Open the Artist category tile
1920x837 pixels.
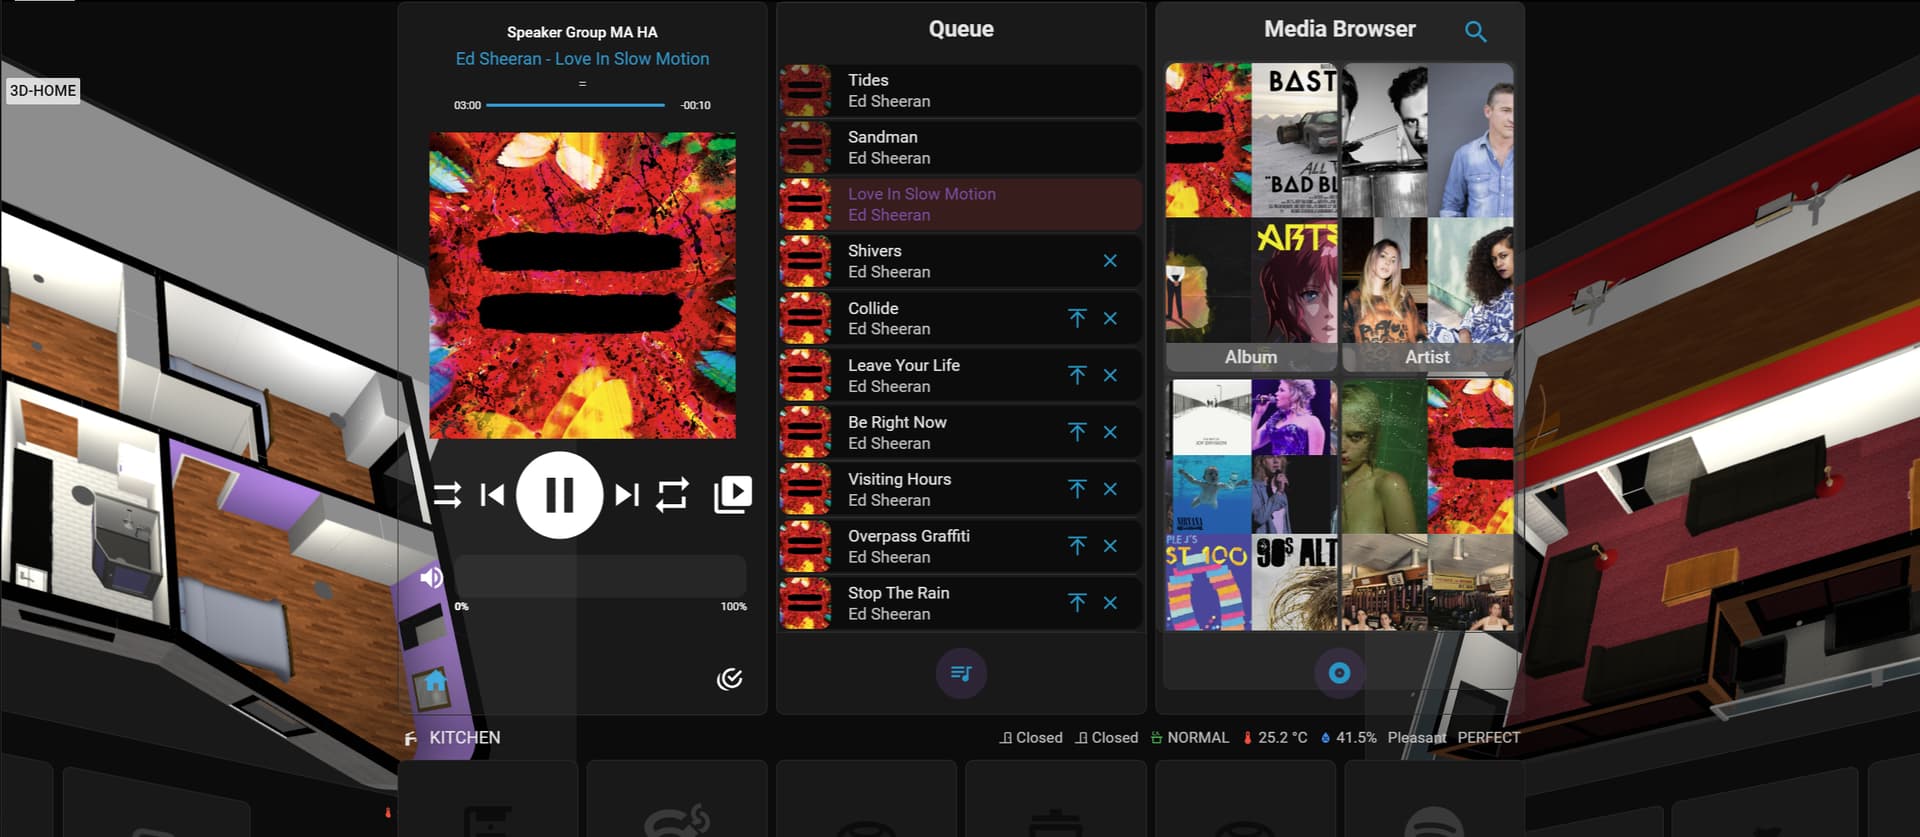[1427, 217]
